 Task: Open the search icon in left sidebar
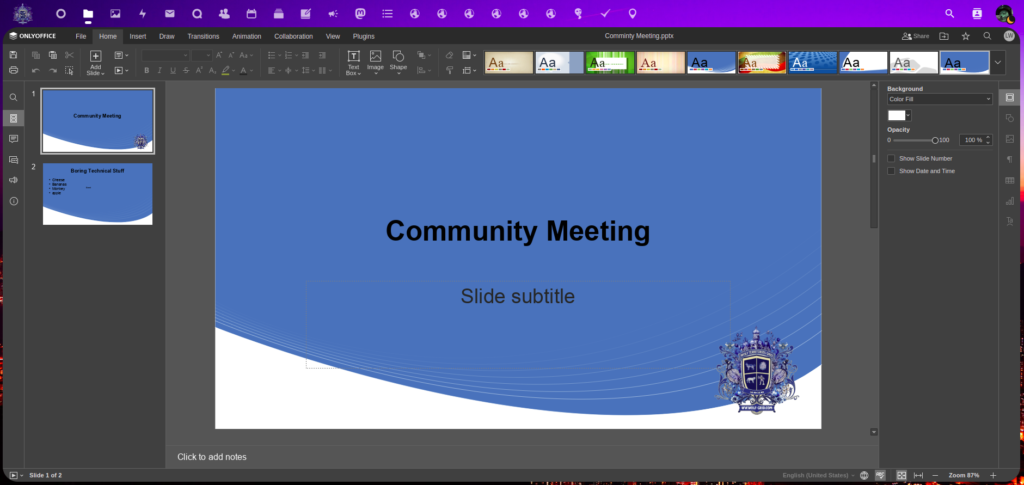tap(14, 98)
